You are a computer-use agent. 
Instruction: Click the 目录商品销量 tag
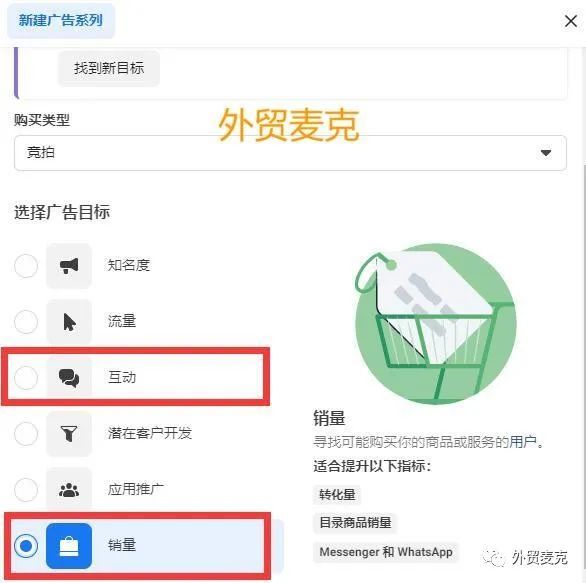point(355,522)
